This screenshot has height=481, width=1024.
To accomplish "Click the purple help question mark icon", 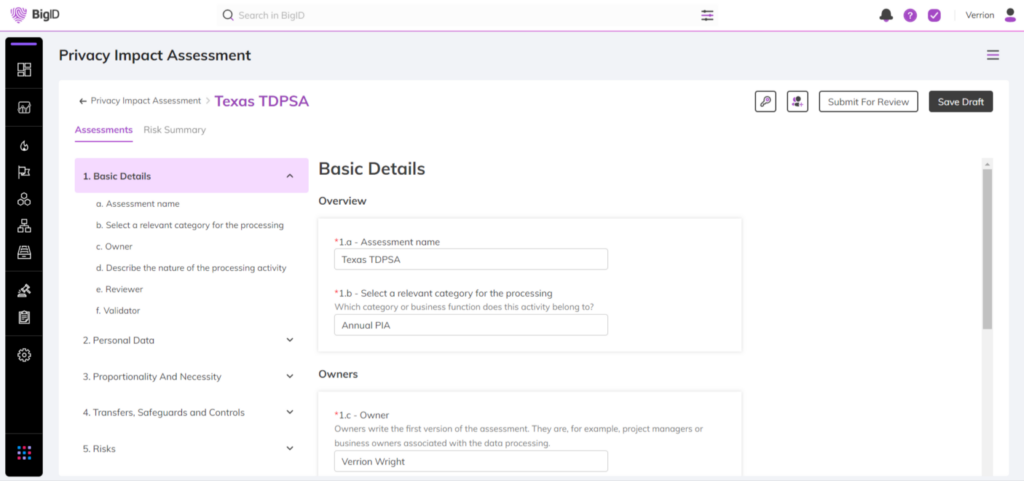I will pyautogui.click(x=910, y=15).
